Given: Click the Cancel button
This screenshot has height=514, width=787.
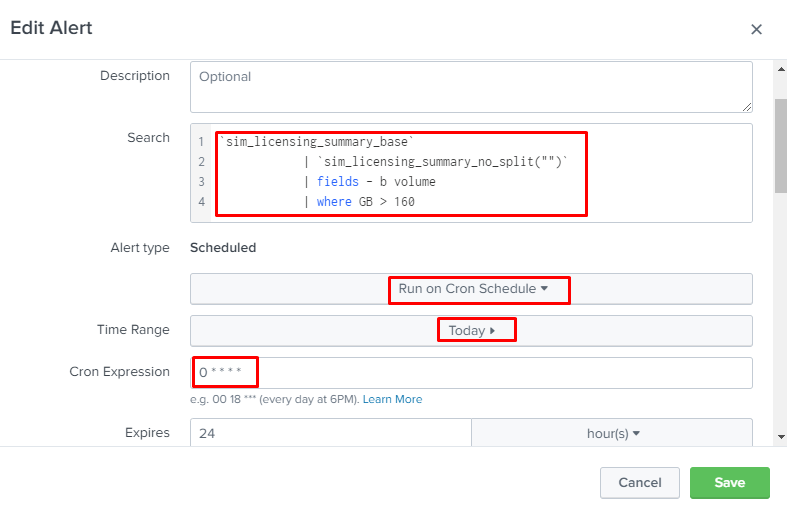Looking at the screenshot, I should coord(639,483).
